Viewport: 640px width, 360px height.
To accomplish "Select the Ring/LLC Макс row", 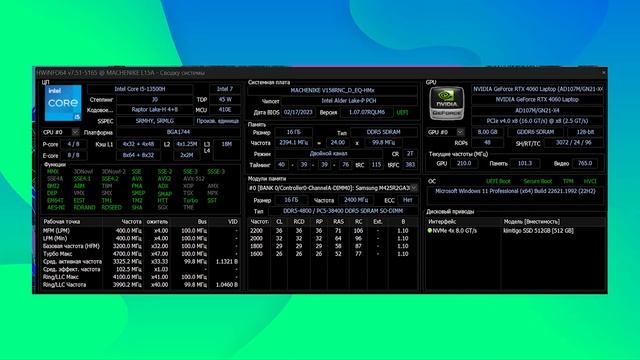I will tap(141, 277).
